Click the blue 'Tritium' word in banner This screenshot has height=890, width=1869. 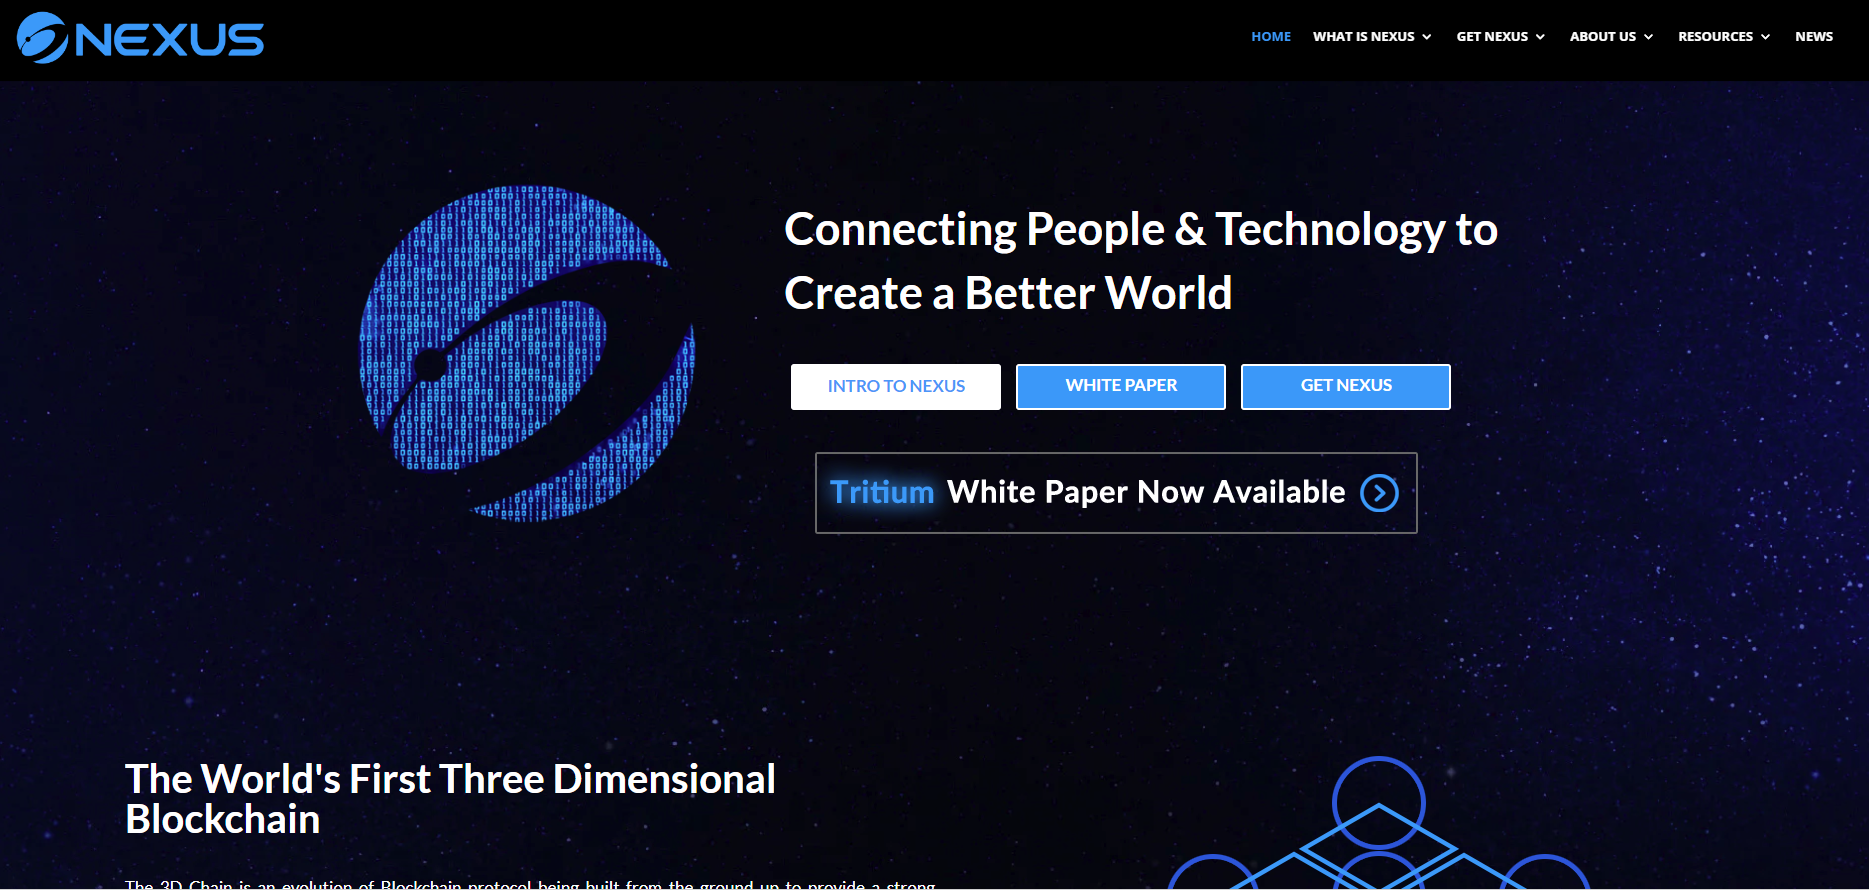pos(882,492)
